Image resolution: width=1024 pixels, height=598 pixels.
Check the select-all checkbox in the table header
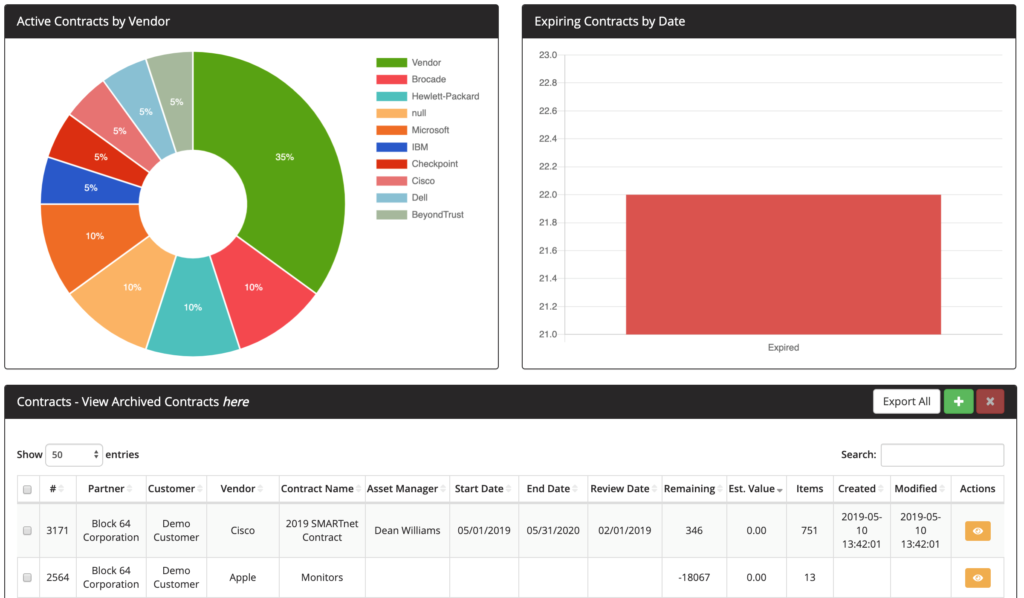coord(27,487)
